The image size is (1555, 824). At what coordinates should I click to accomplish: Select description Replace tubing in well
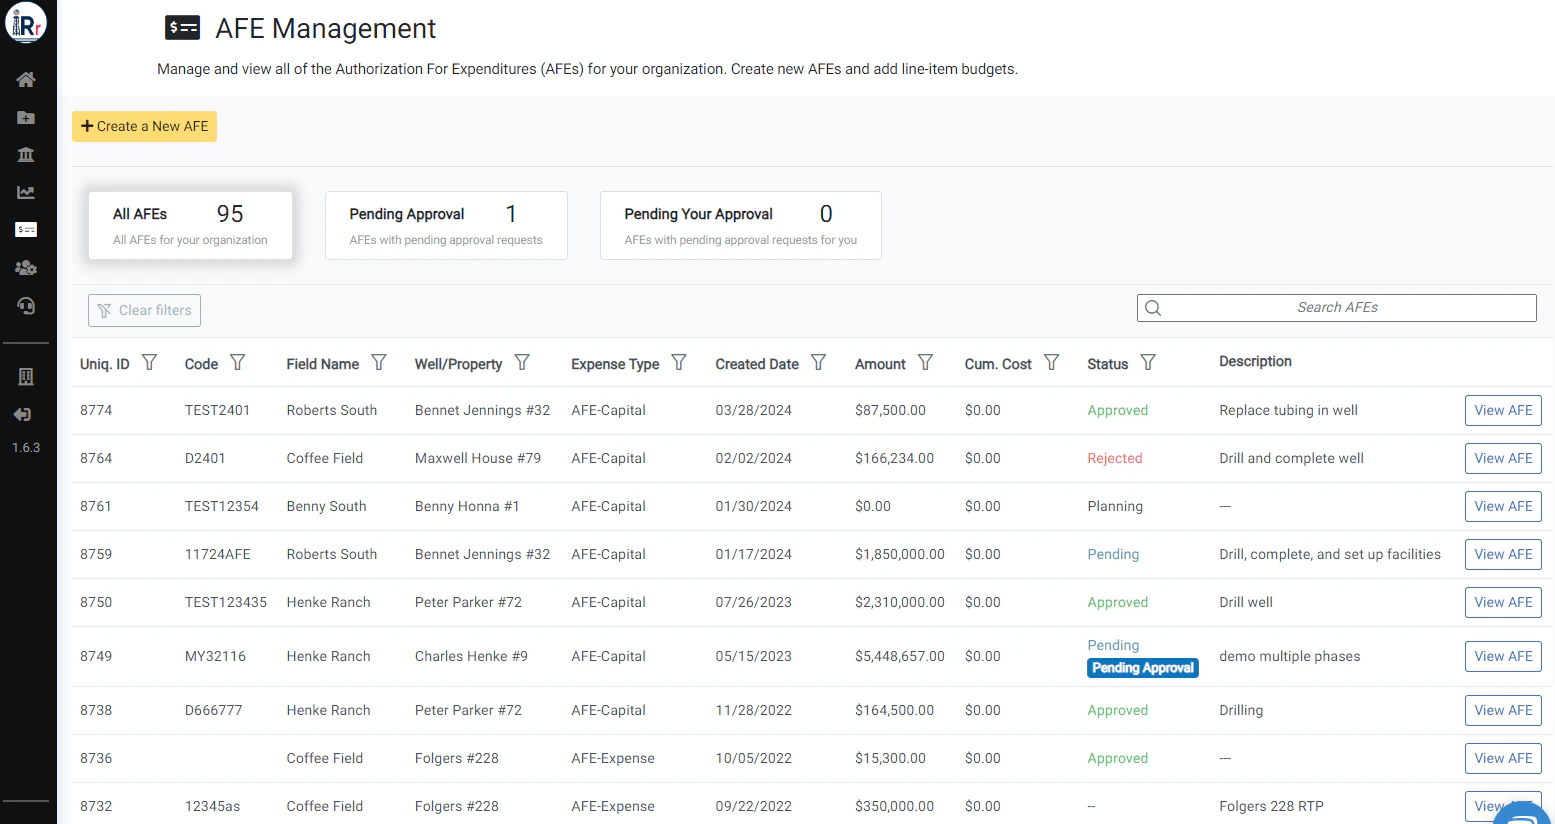click(x=1288, y=410)
